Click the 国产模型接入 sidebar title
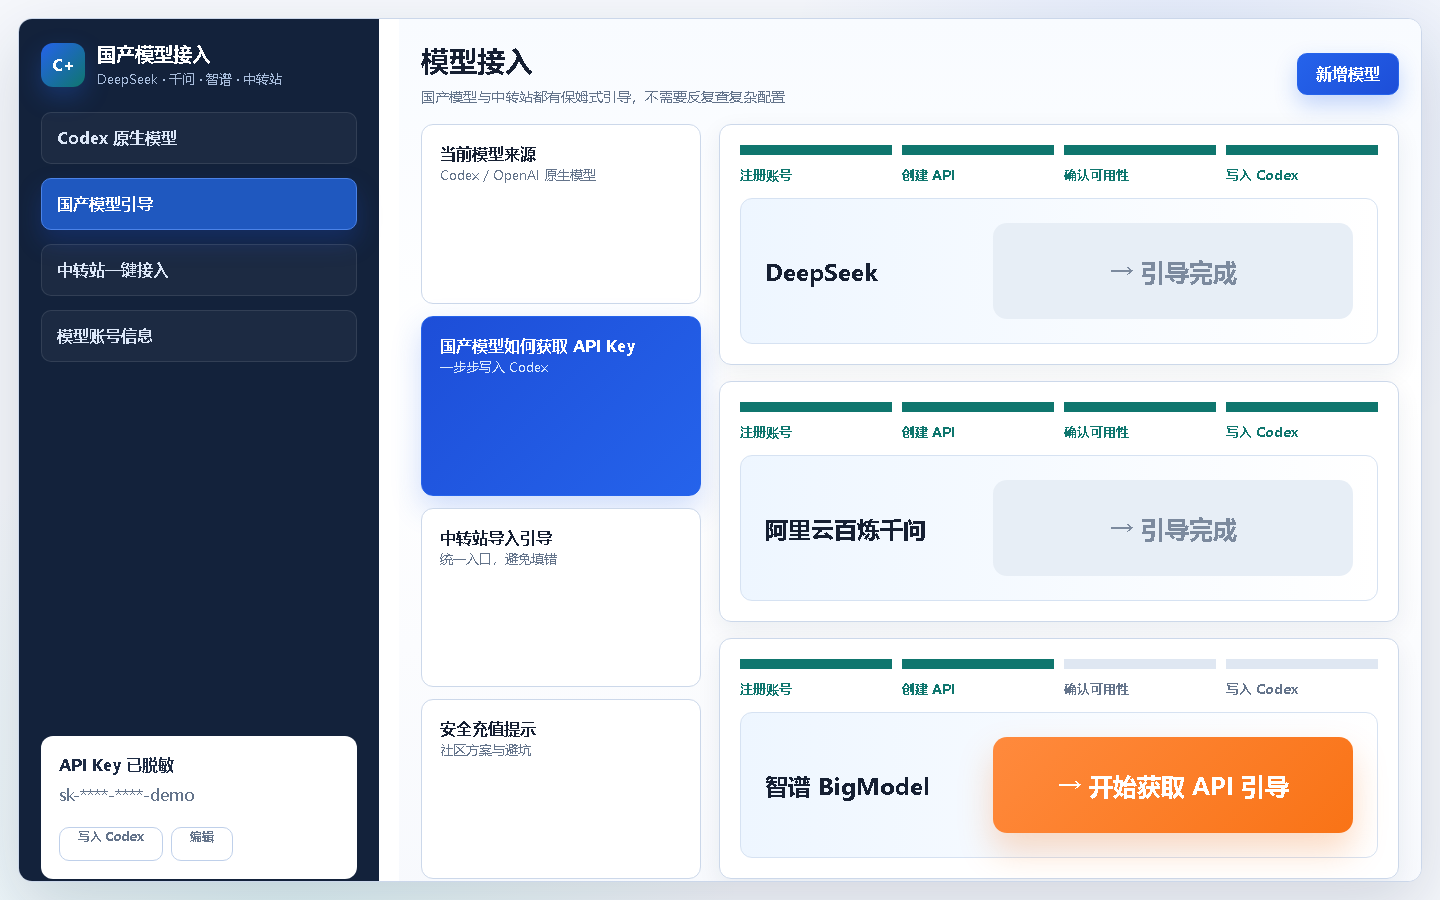The image size is (1440, 900). (x=153, y=55)
